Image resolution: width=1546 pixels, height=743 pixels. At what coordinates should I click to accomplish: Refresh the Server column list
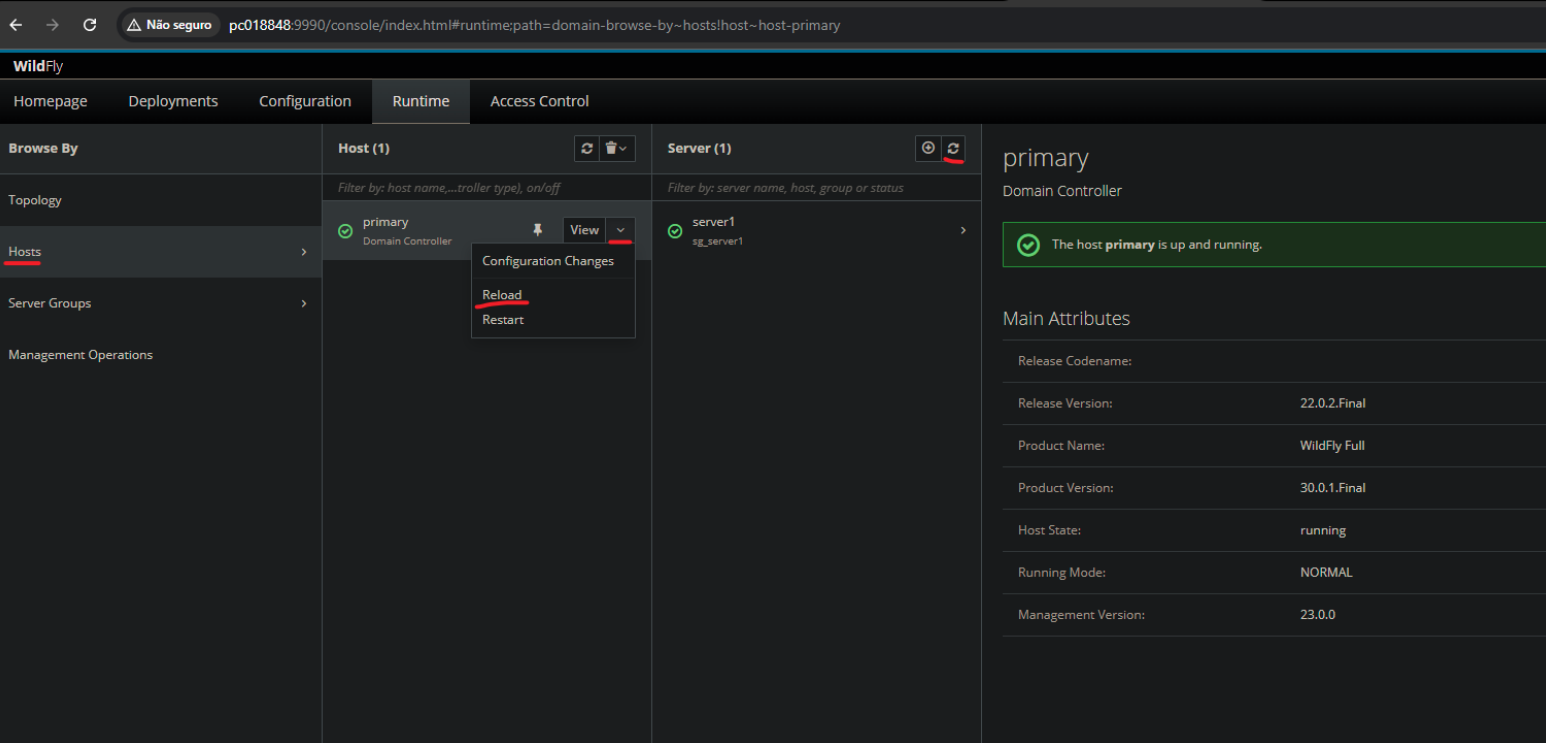[953, 148]
